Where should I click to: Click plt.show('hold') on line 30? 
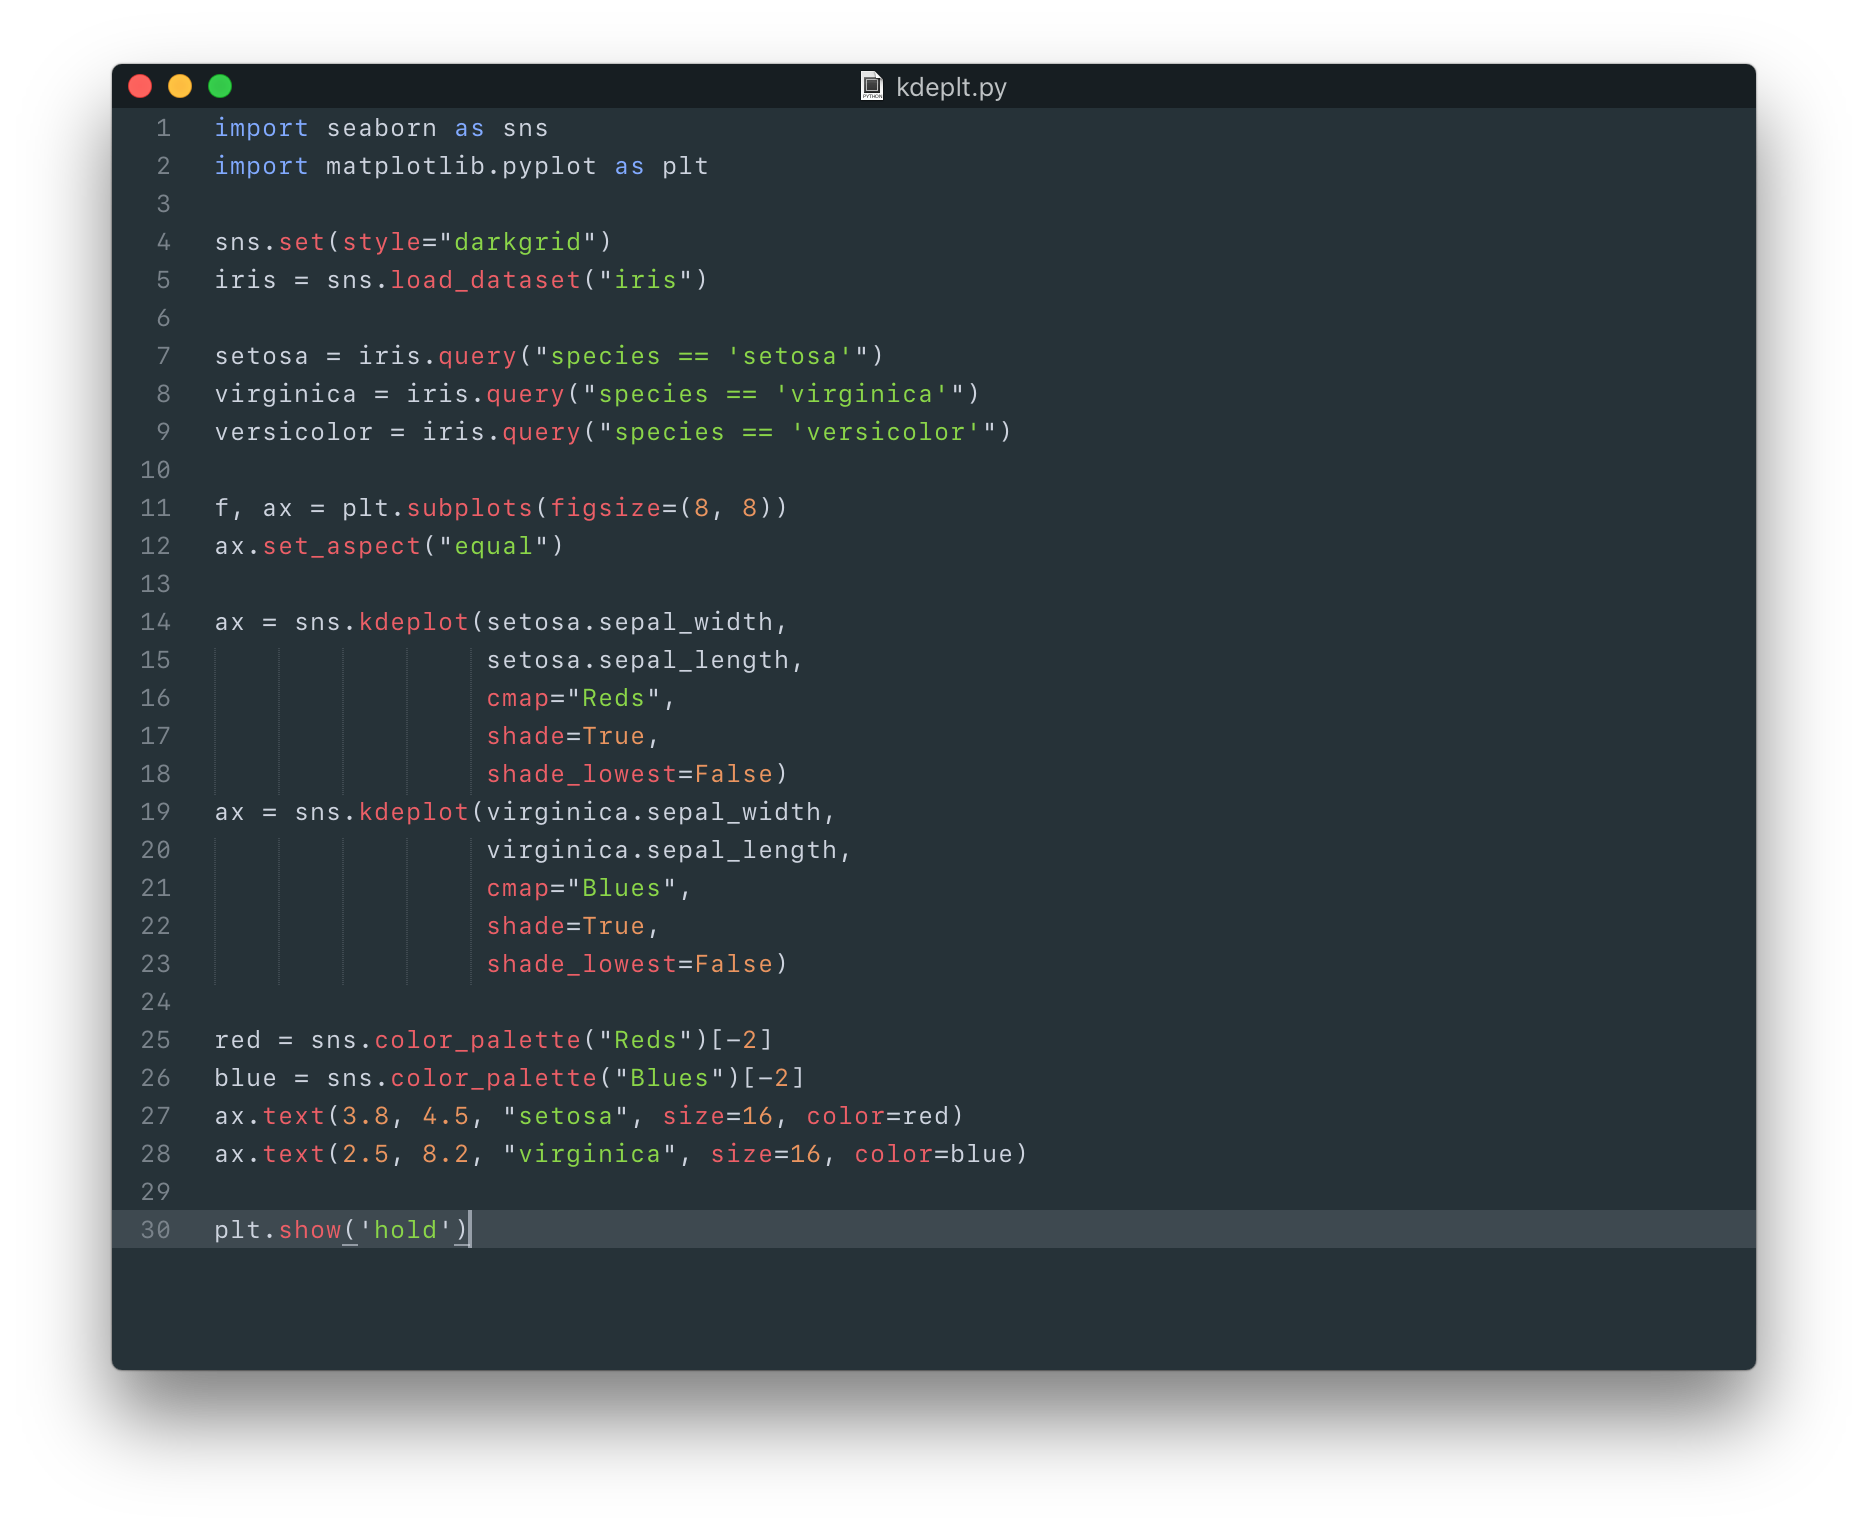(x=340, y=1230)
